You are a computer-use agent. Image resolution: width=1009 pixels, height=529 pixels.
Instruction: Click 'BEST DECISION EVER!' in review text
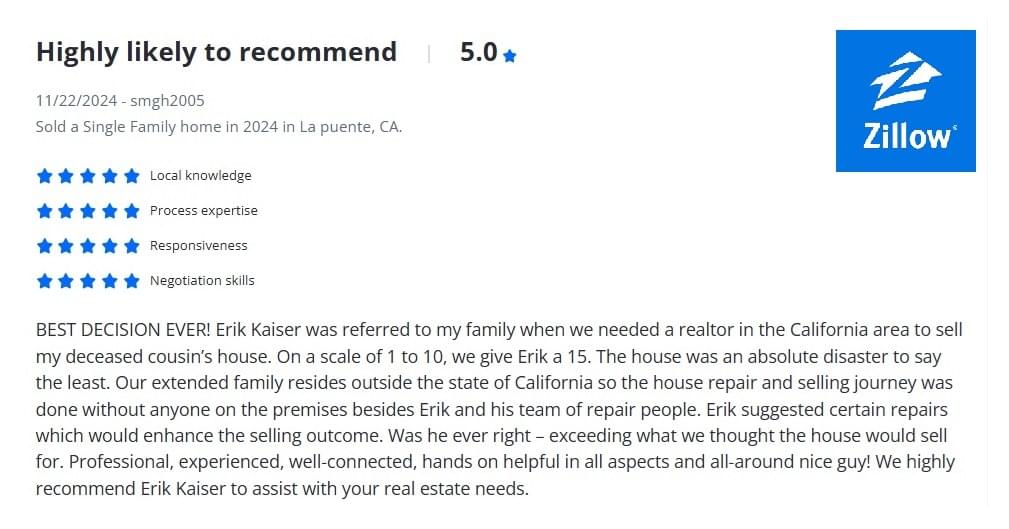click(x=123, y=330)
